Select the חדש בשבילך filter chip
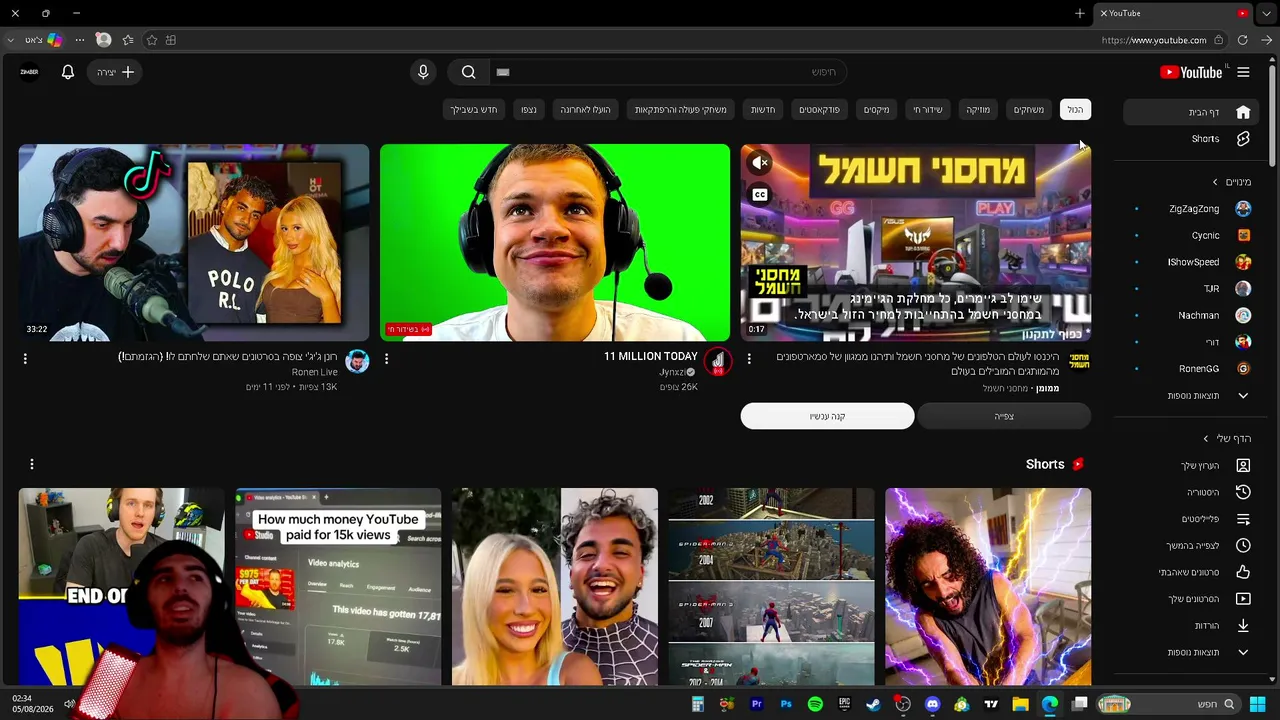Image resolution: width=1280 pixels, height=720 pixels. point(474,110)
